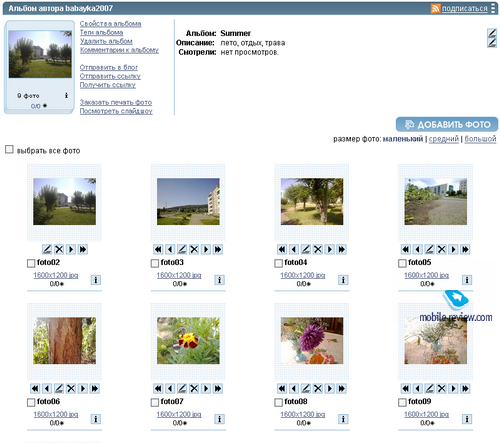Move foto05 one step right arrow
Screen dimensions: 500x443
pyautogui.click(x=453, y=249)
